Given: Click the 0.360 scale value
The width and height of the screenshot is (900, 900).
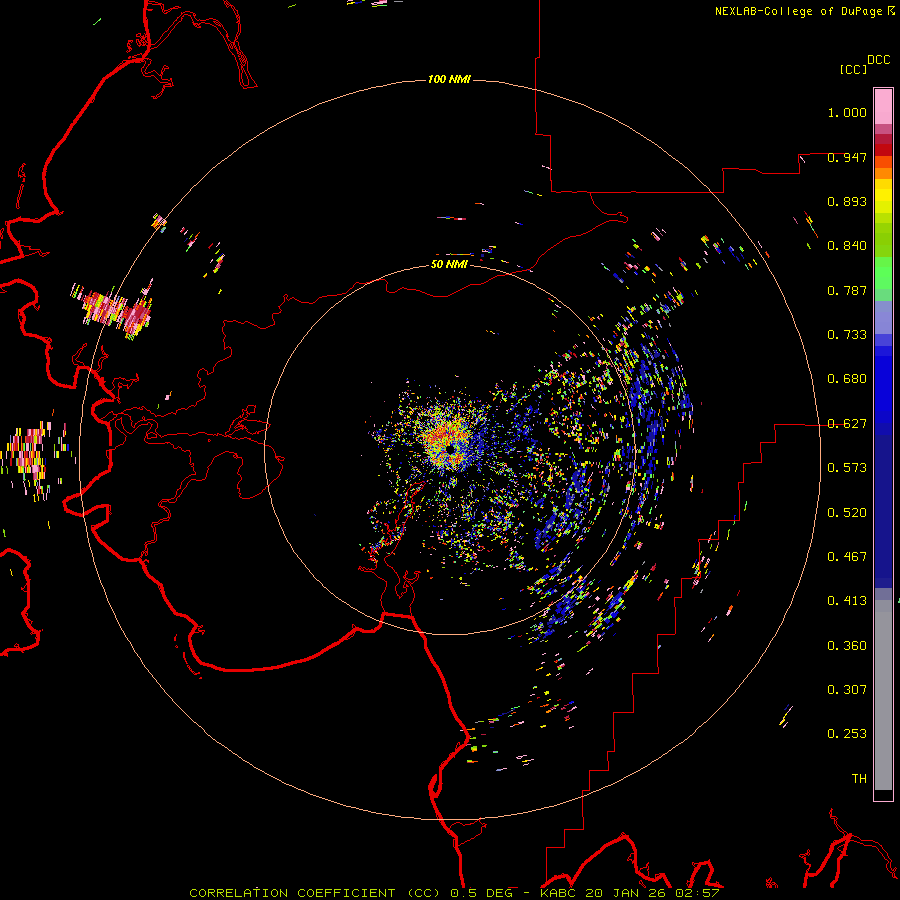Looking at the screenshot, I should (847, 646).
